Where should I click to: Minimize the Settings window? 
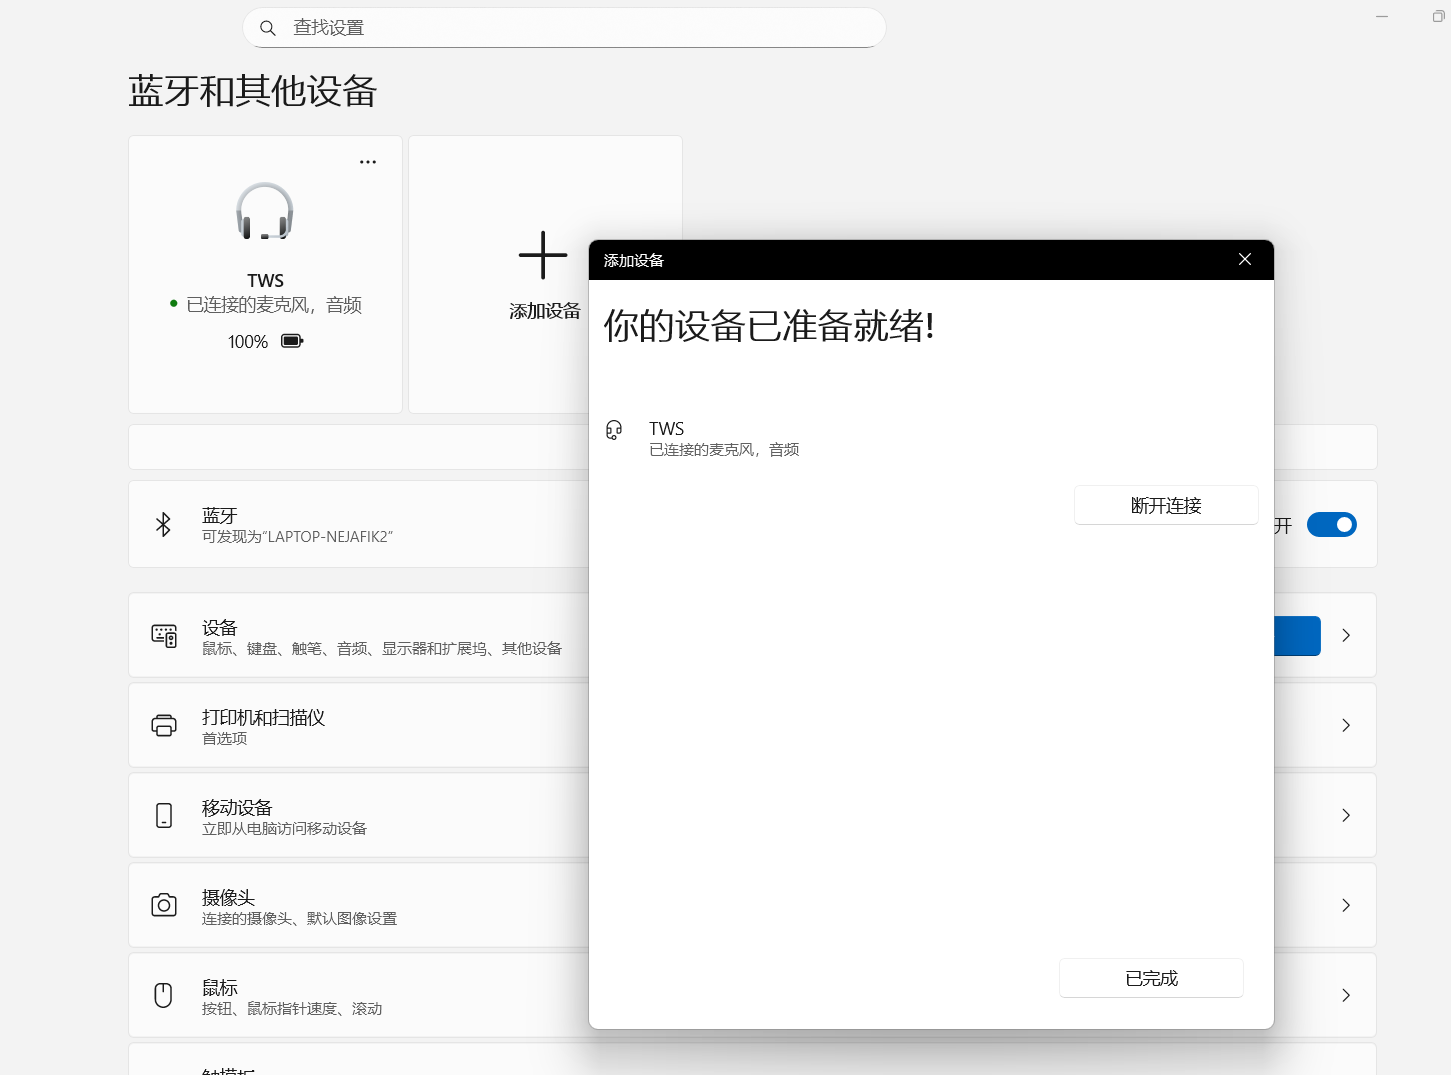1382,16
